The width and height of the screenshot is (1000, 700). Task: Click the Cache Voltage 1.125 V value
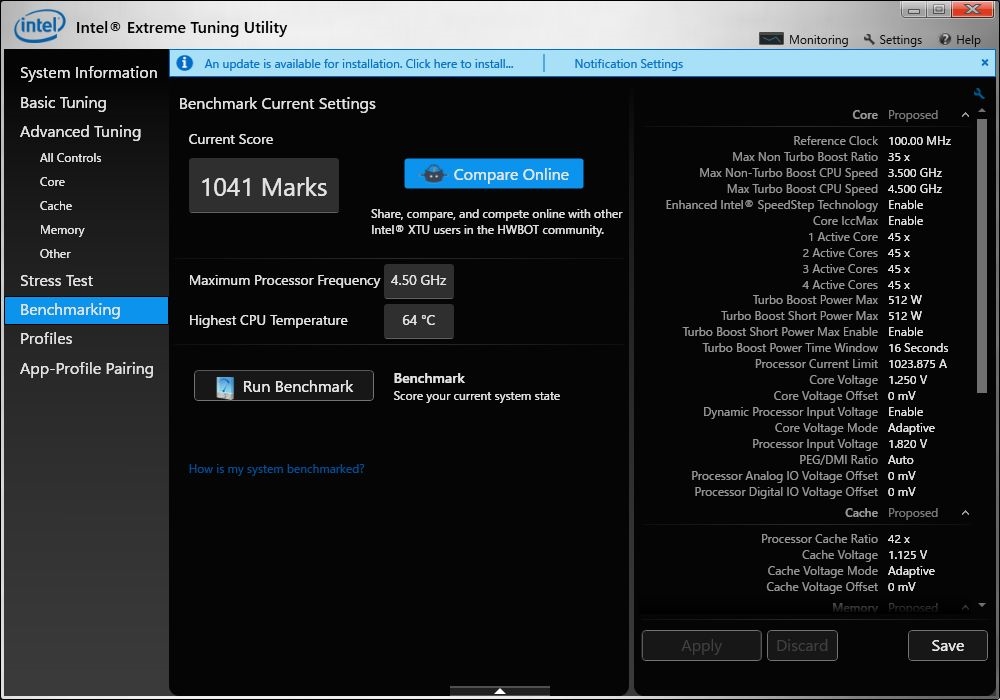[907, 555]
